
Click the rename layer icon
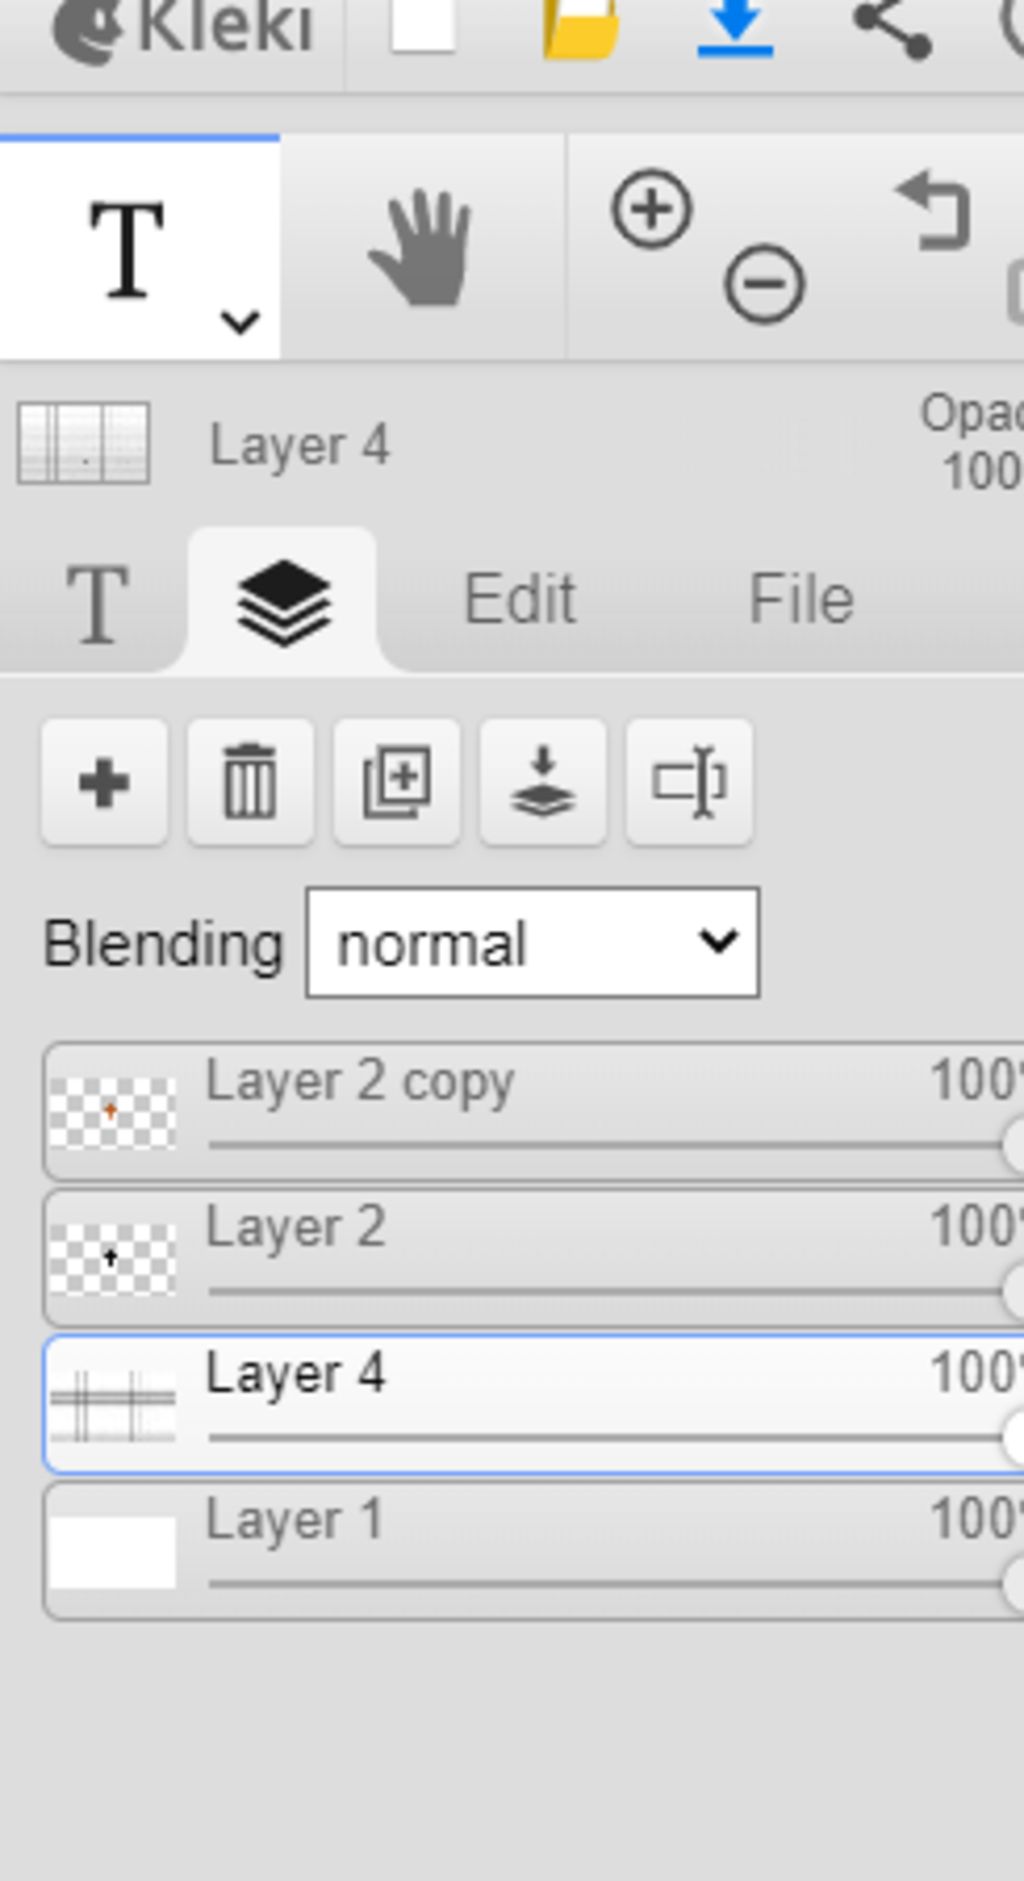[x=689, y=783]
